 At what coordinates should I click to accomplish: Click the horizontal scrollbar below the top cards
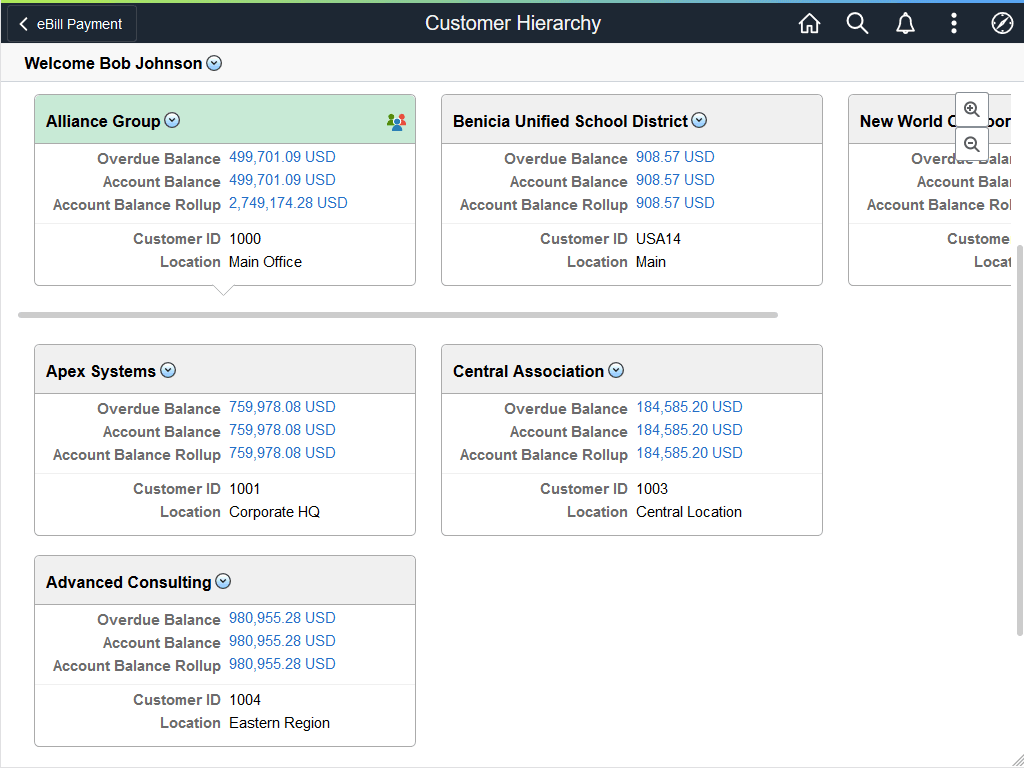(398, 314)
